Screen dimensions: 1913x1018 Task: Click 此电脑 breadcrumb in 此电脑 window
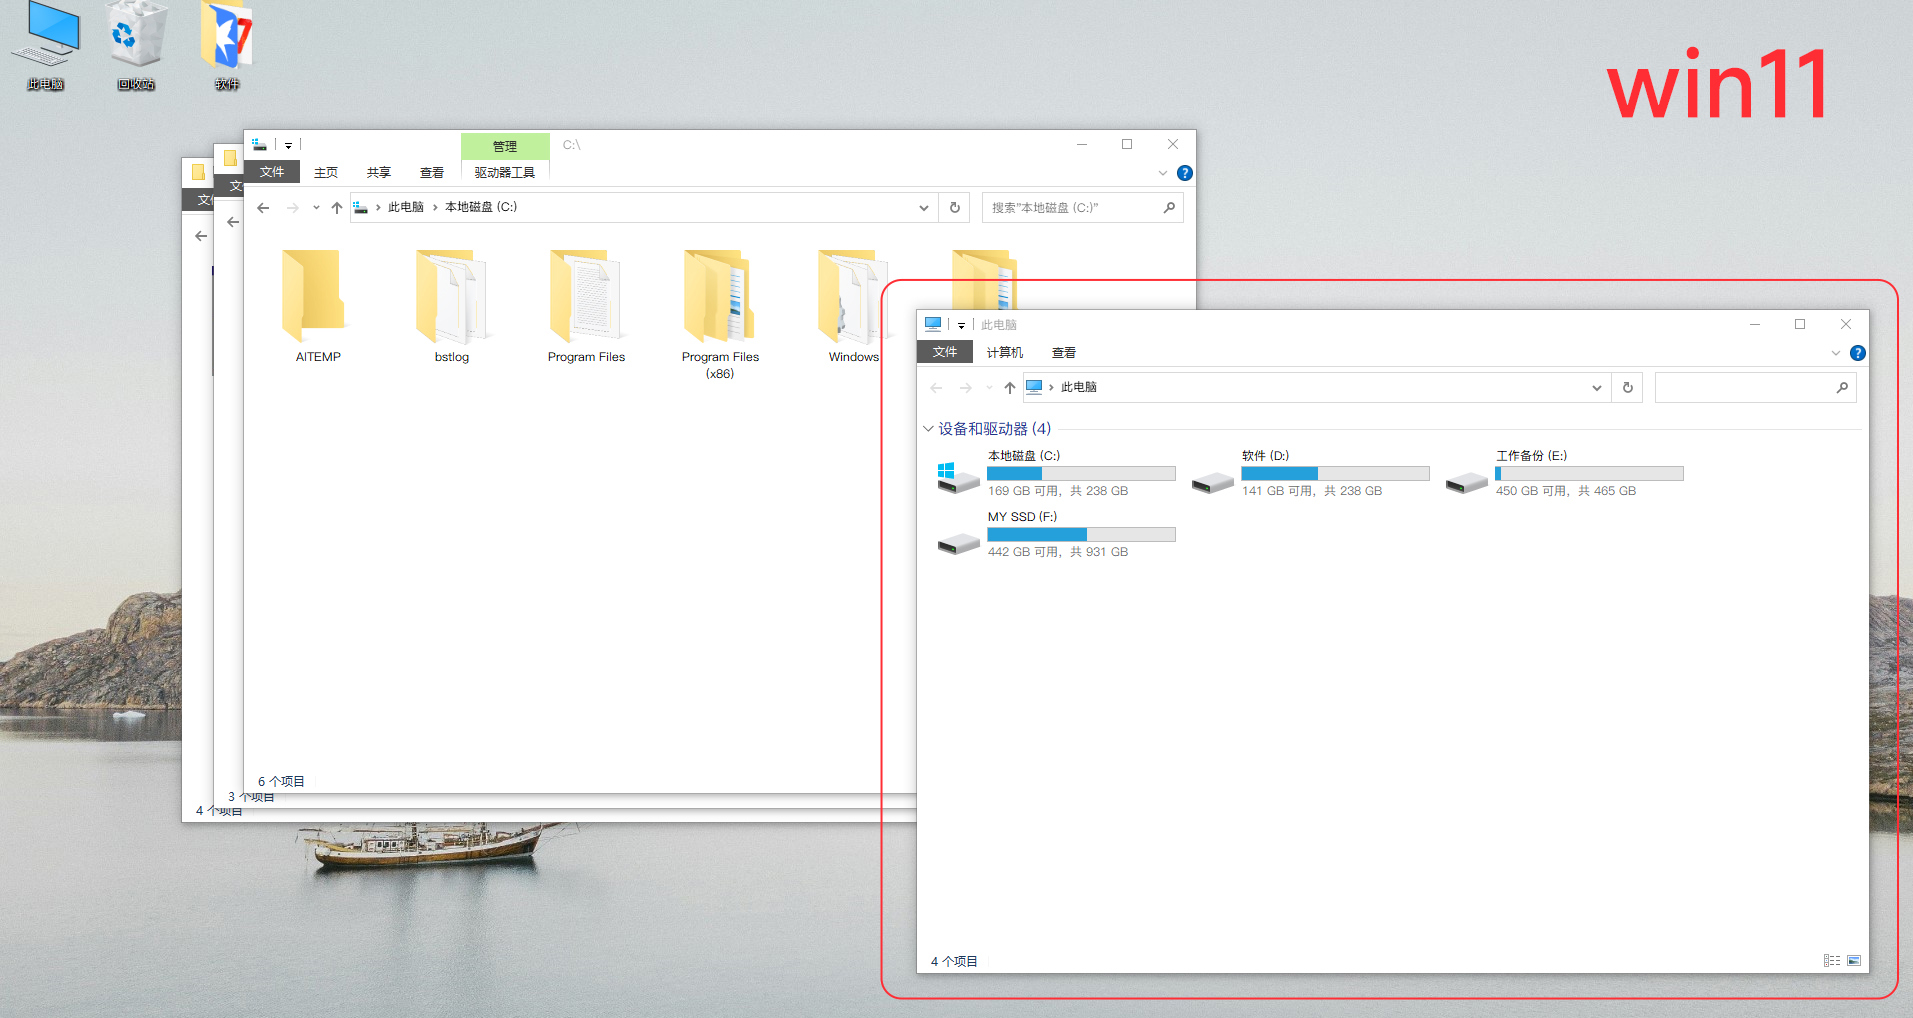tap(1078, 387)
